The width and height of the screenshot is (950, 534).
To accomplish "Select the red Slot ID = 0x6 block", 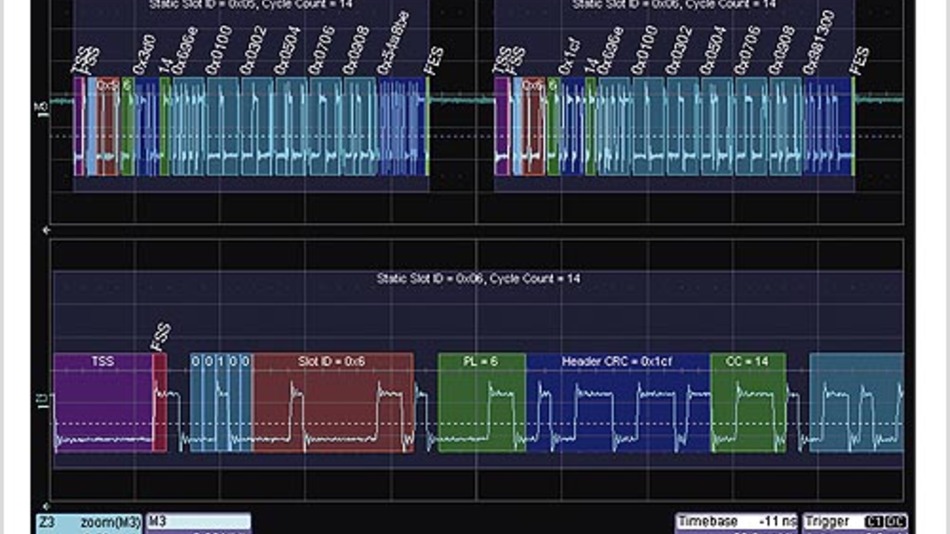I will (x=332, y=402).
